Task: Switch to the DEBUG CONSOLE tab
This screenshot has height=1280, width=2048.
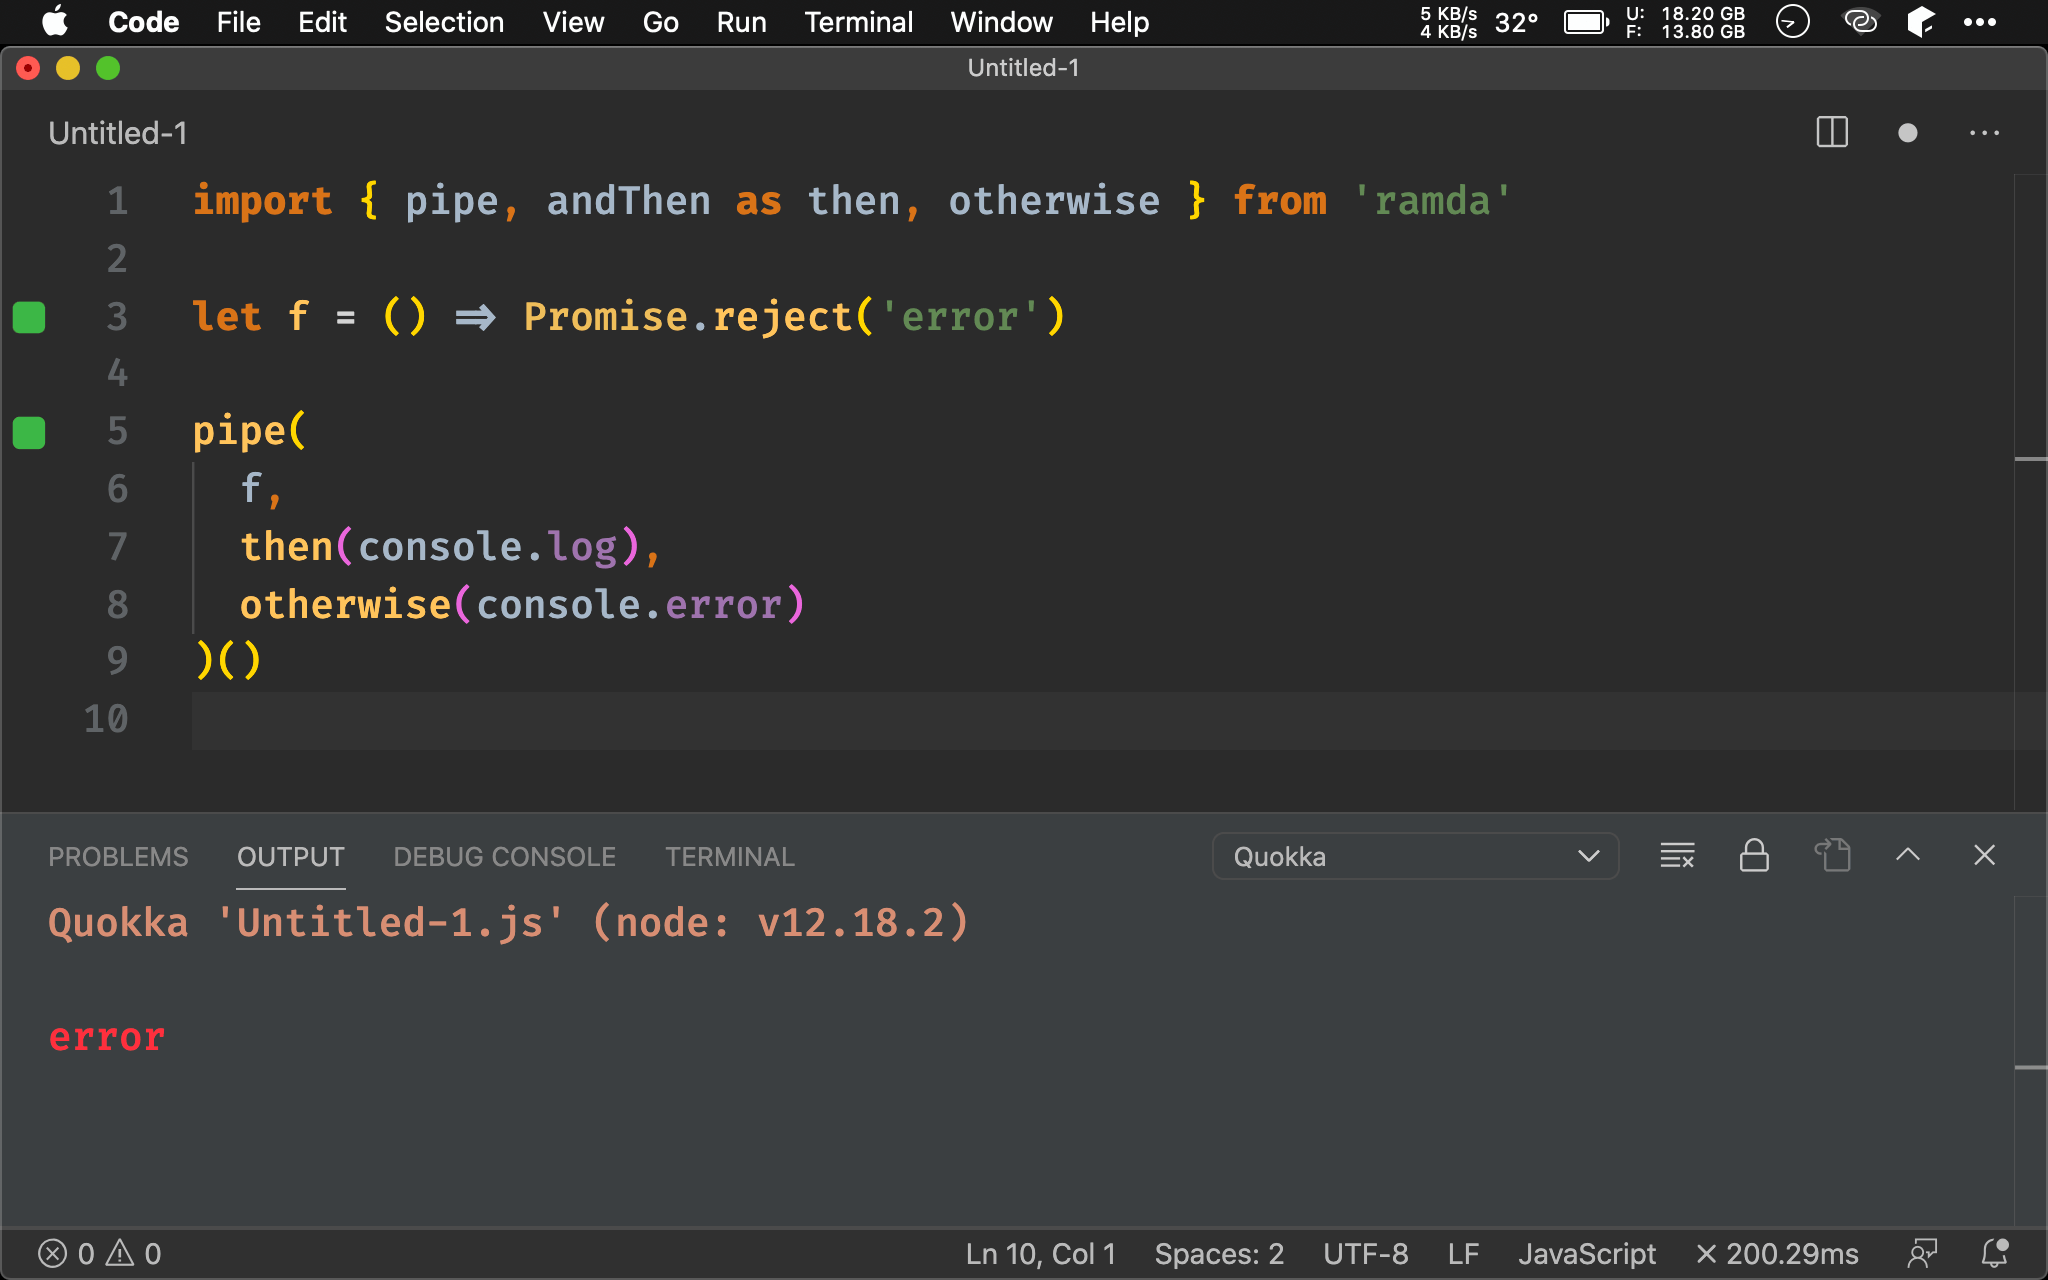Action: 505,857
